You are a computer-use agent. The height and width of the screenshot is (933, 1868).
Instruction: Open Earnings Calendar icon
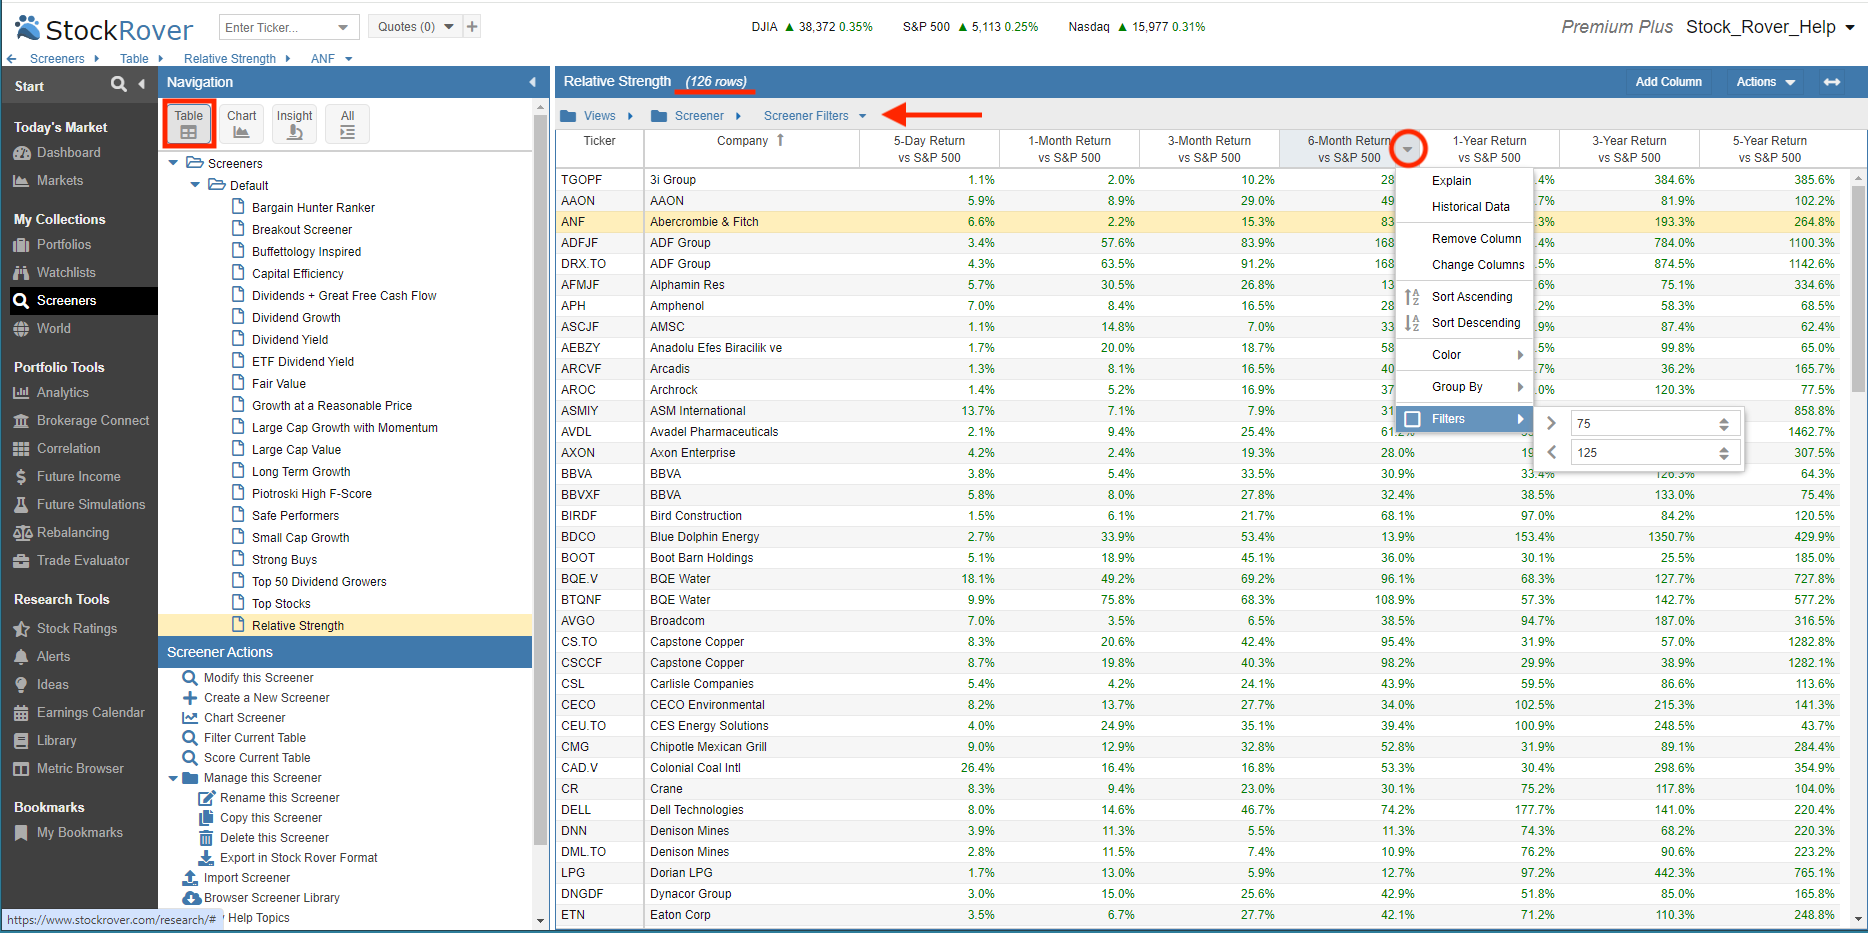click(21, 713)
